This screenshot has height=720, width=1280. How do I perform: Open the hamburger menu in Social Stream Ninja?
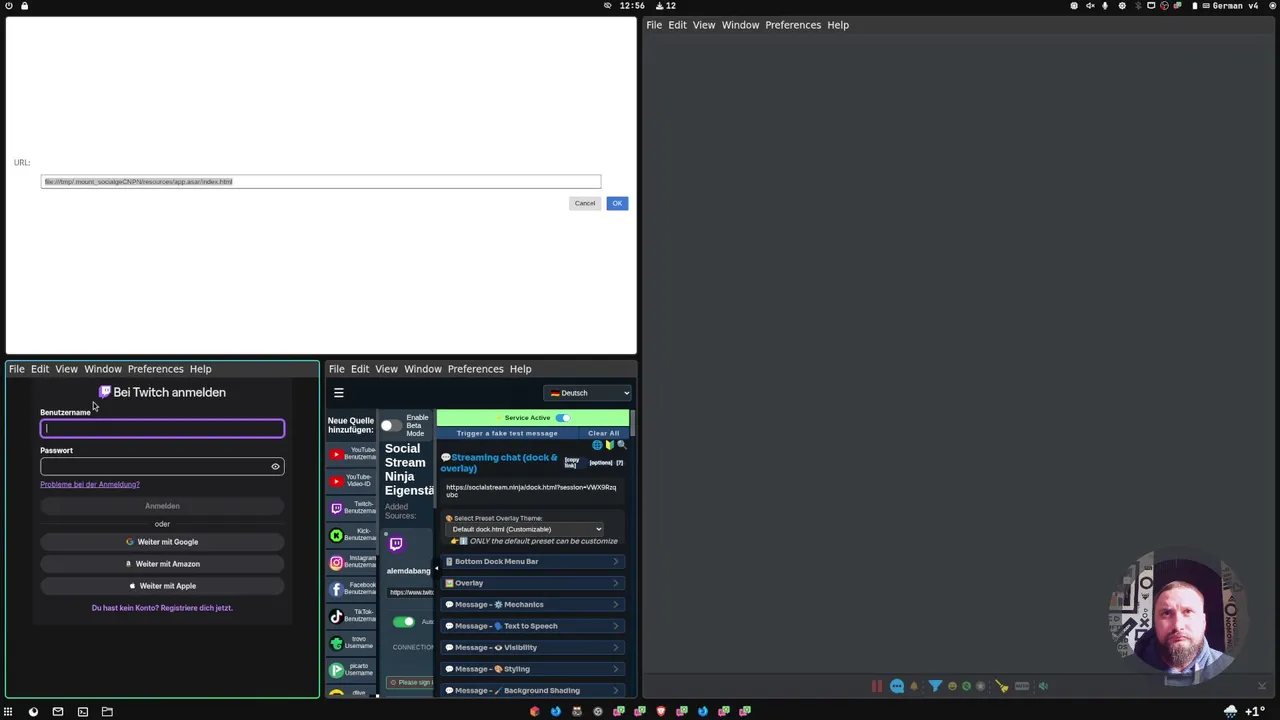(338, 393)
